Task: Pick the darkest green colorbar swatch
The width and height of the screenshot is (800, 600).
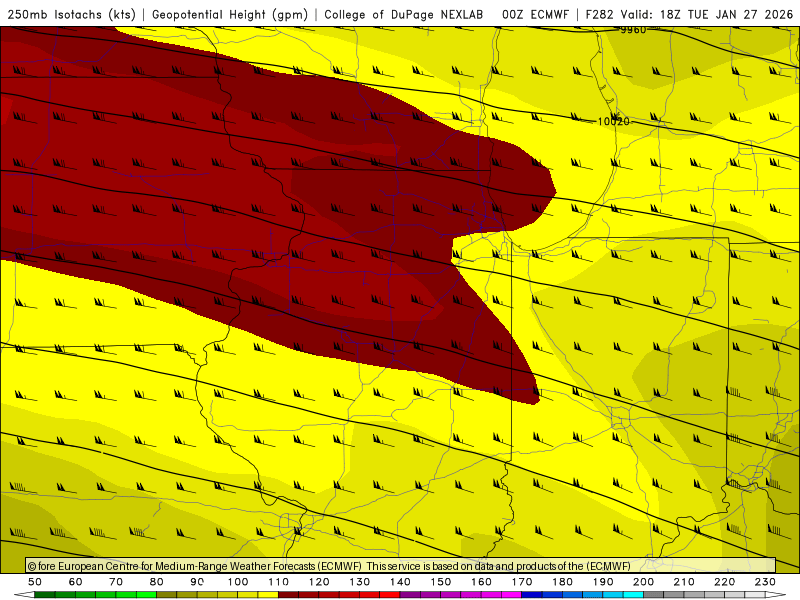Action: point(45,595)
